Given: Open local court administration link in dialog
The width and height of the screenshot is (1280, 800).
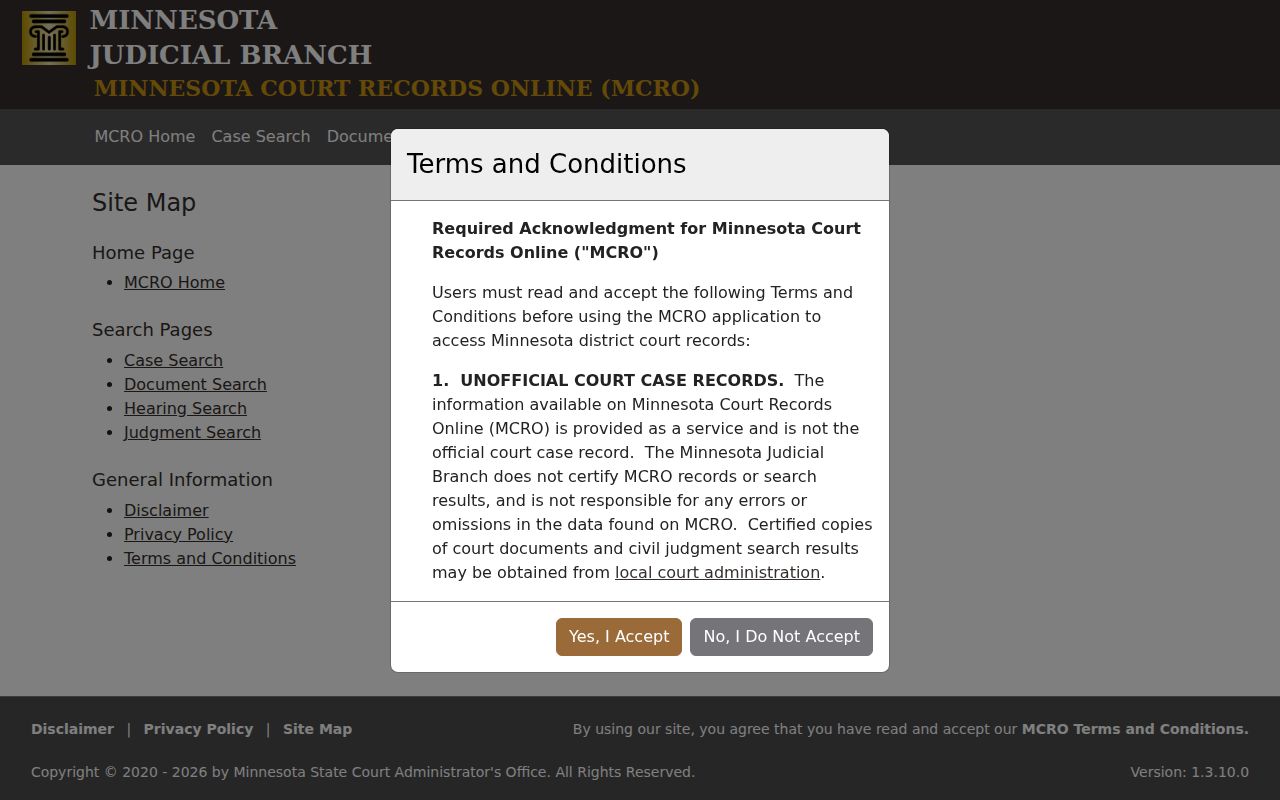Looking at the screenshot, I should coord(717,573).
